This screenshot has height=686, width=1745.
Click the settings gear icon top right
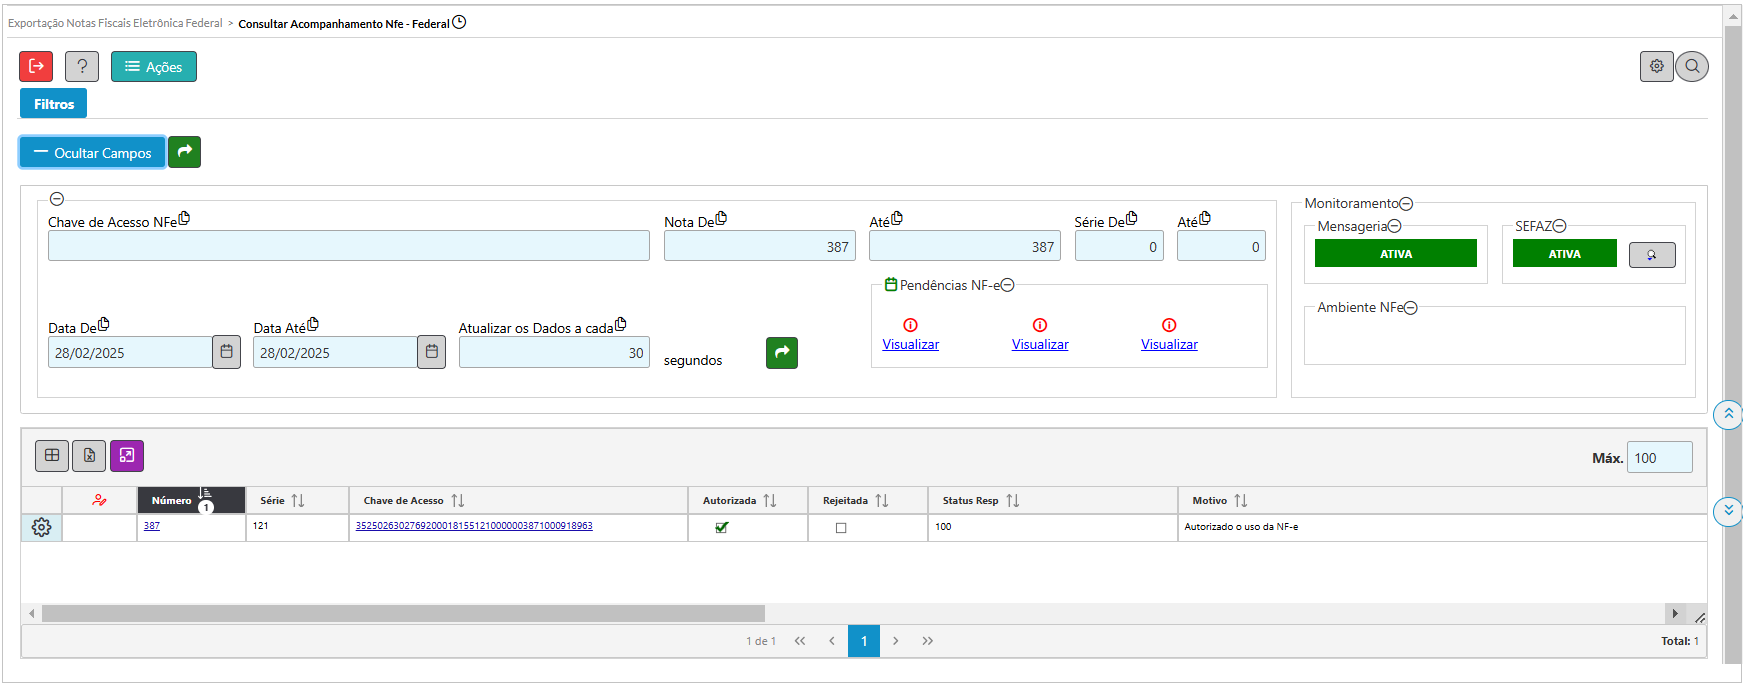[x=1656, y=66]
